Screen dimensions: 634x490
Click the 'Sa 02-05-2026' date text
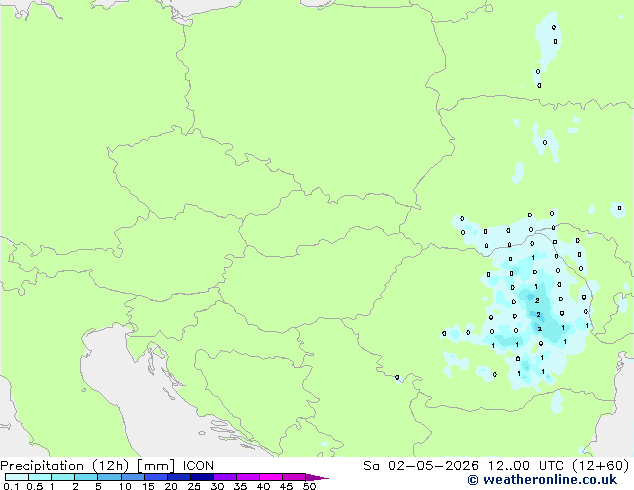pos(421,466)
